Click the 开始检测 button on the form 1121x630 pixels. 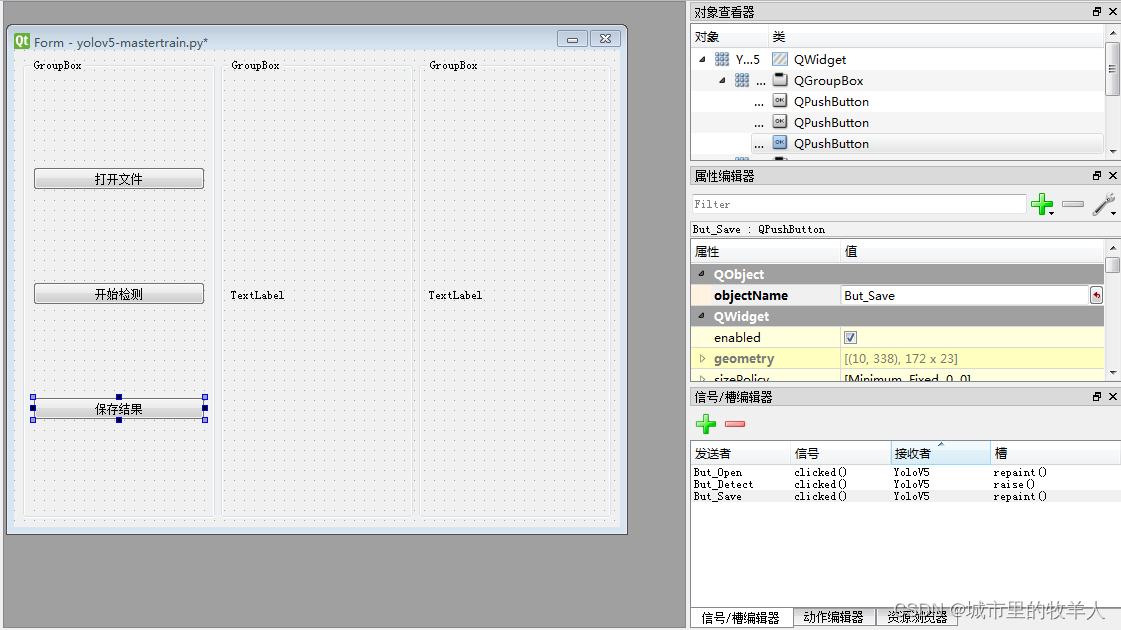click(x=119, y=294)
